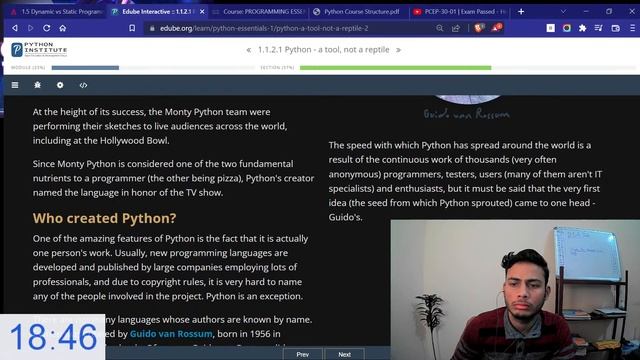Click the green section progress bar
Image resolution: width=640 pixels, height=360 pixels.
pos(395,68)
